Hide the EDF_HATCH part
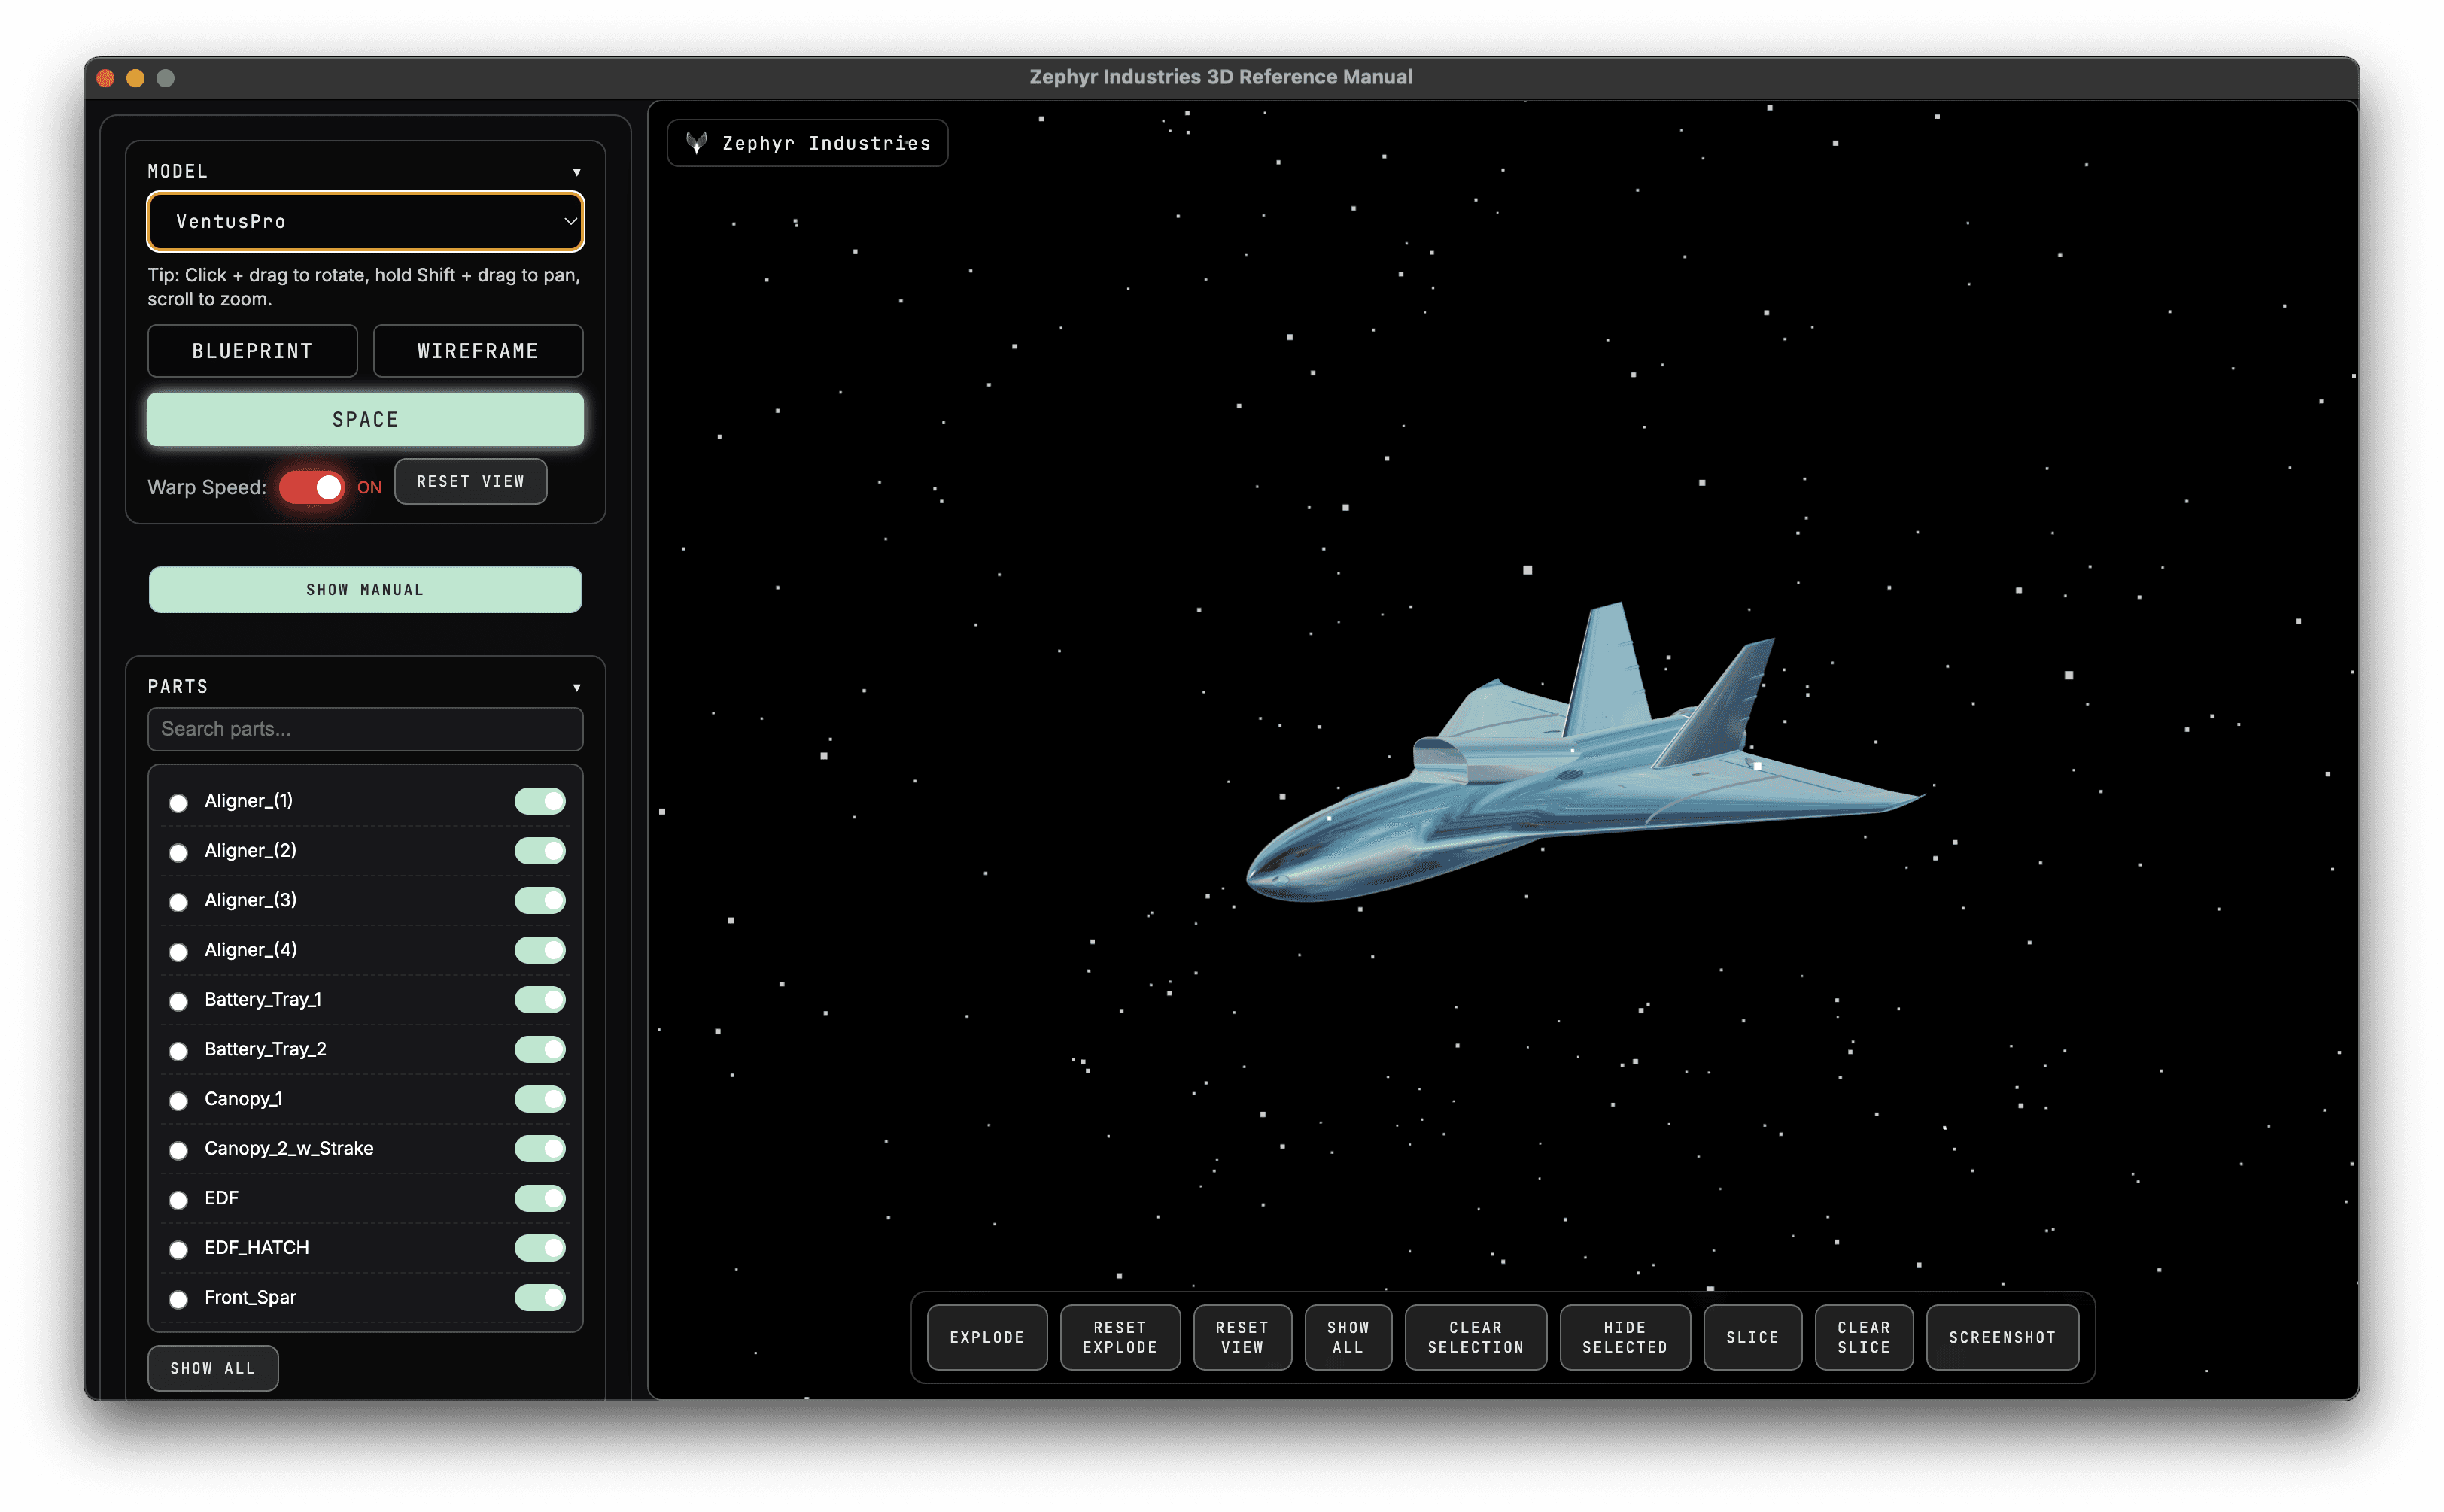This screenshot has height=1512, width=2444. (x=540, y=1247)
